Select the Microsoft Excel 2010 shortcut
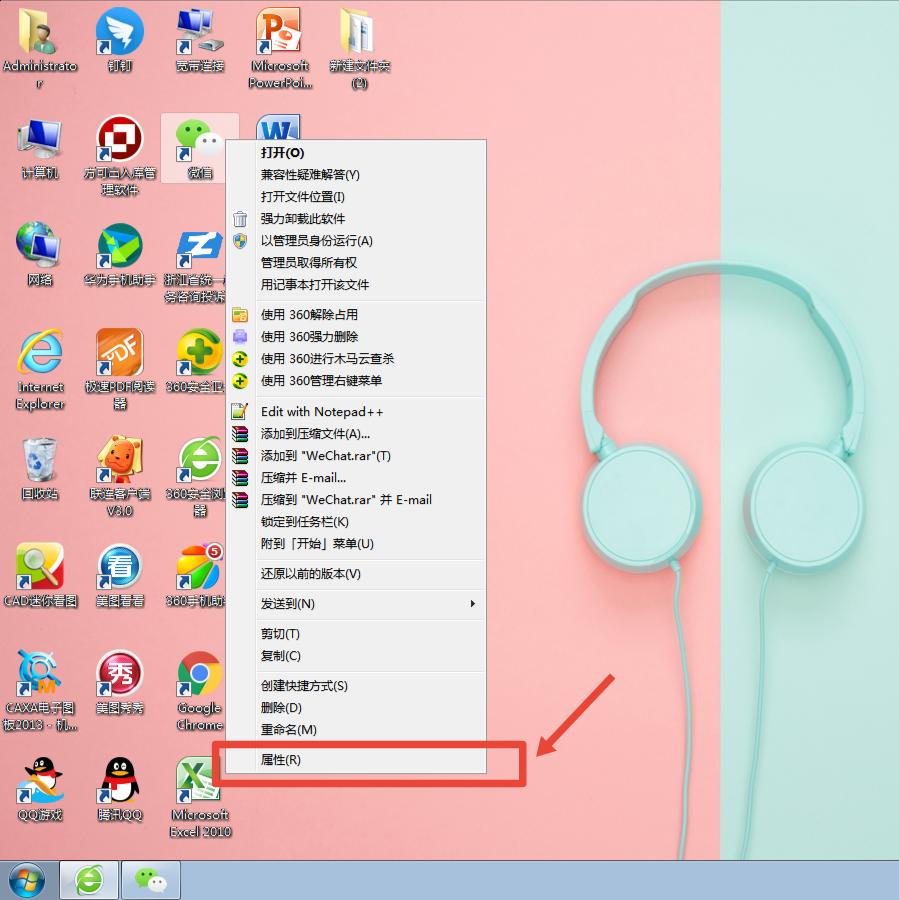 click(x=199, y=798)
